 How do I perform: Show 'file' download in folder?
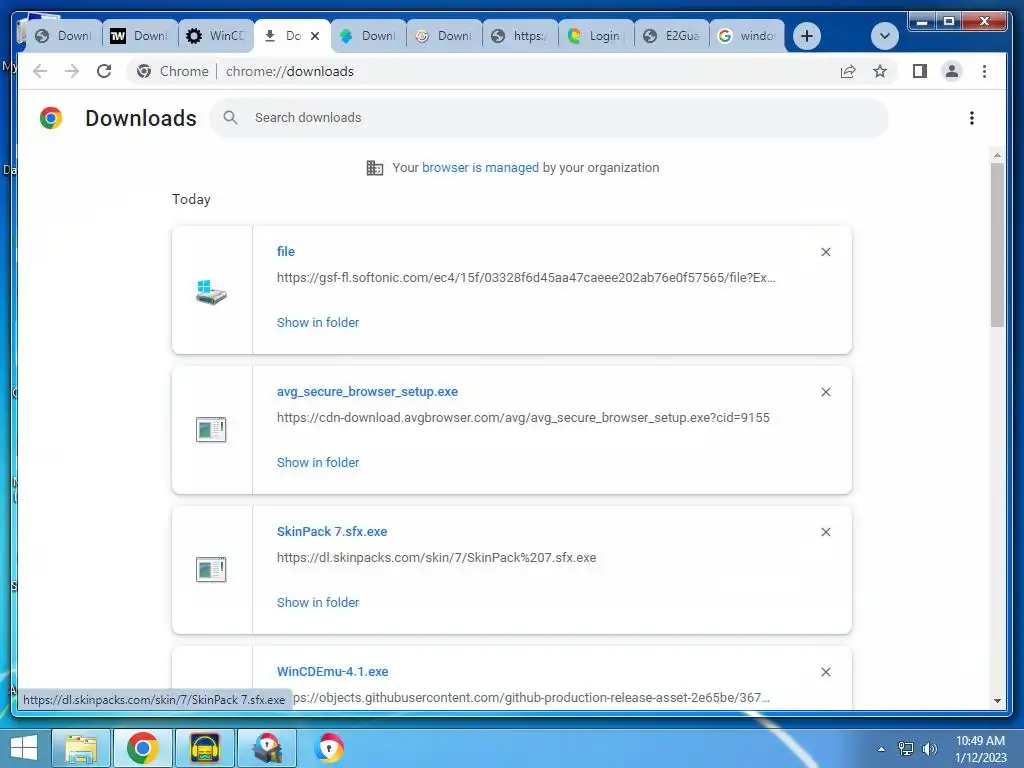click(317, 323)
